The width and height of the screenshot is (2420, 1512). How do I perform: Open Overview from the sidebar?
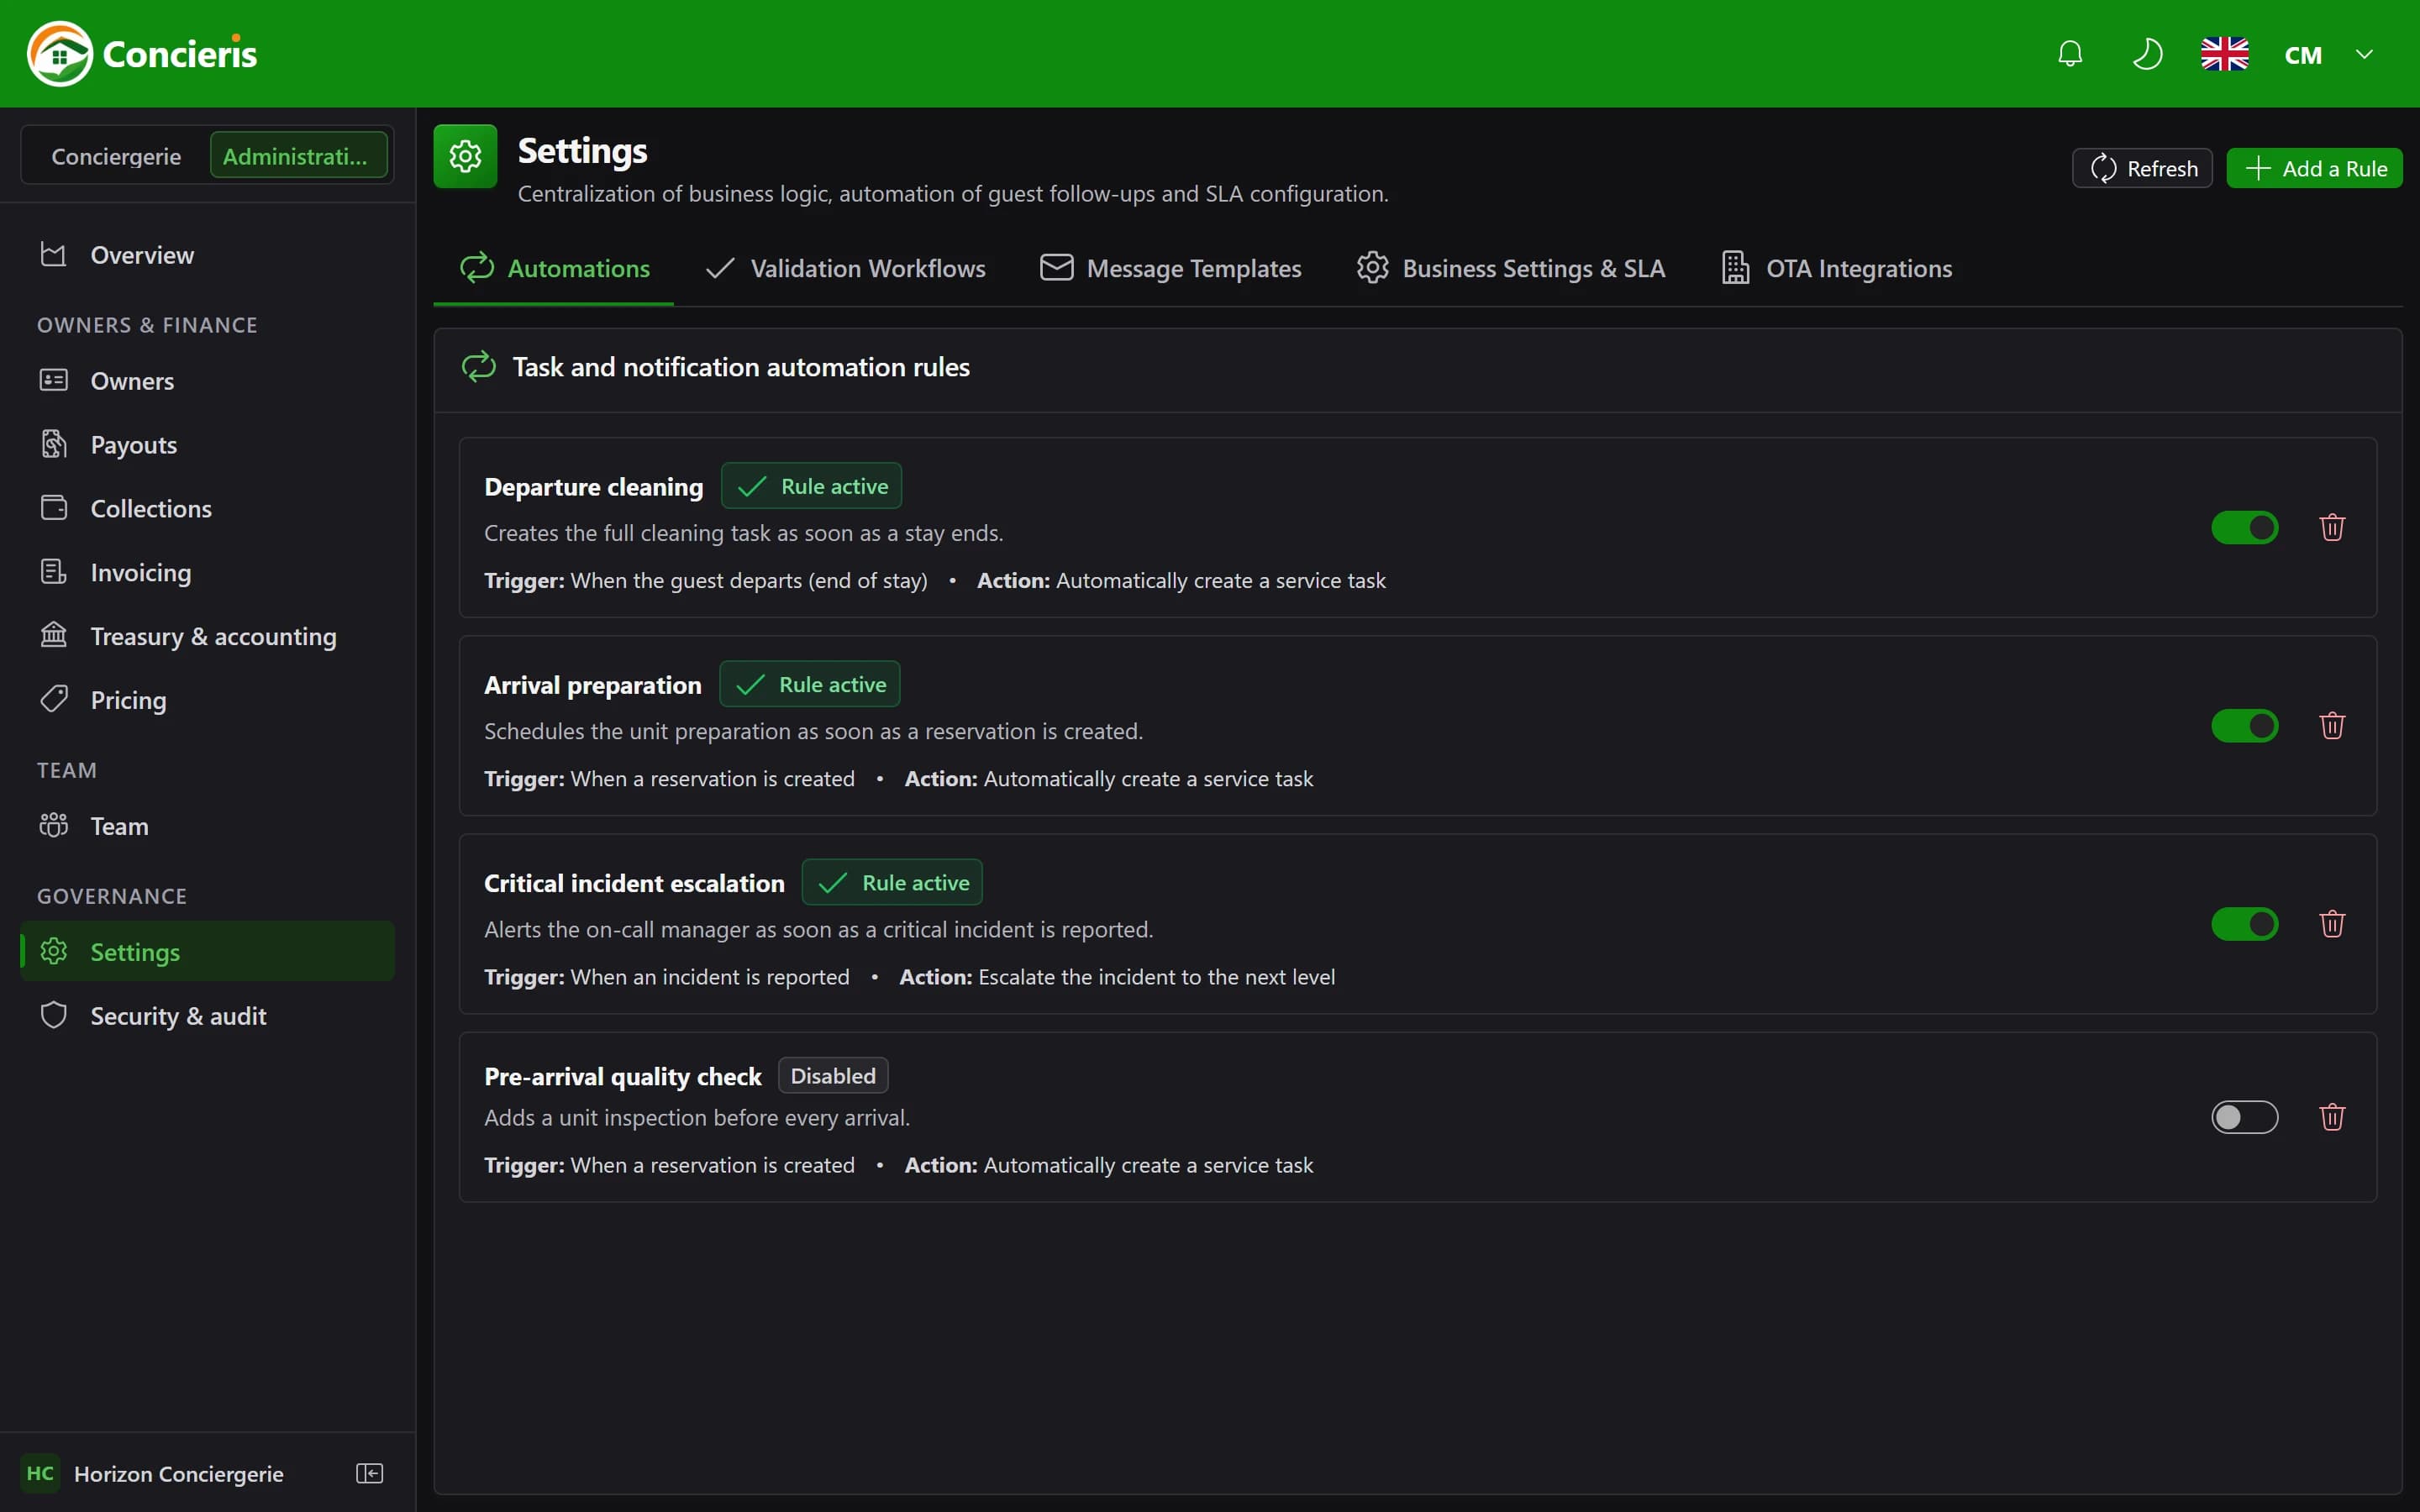(207, 255)
